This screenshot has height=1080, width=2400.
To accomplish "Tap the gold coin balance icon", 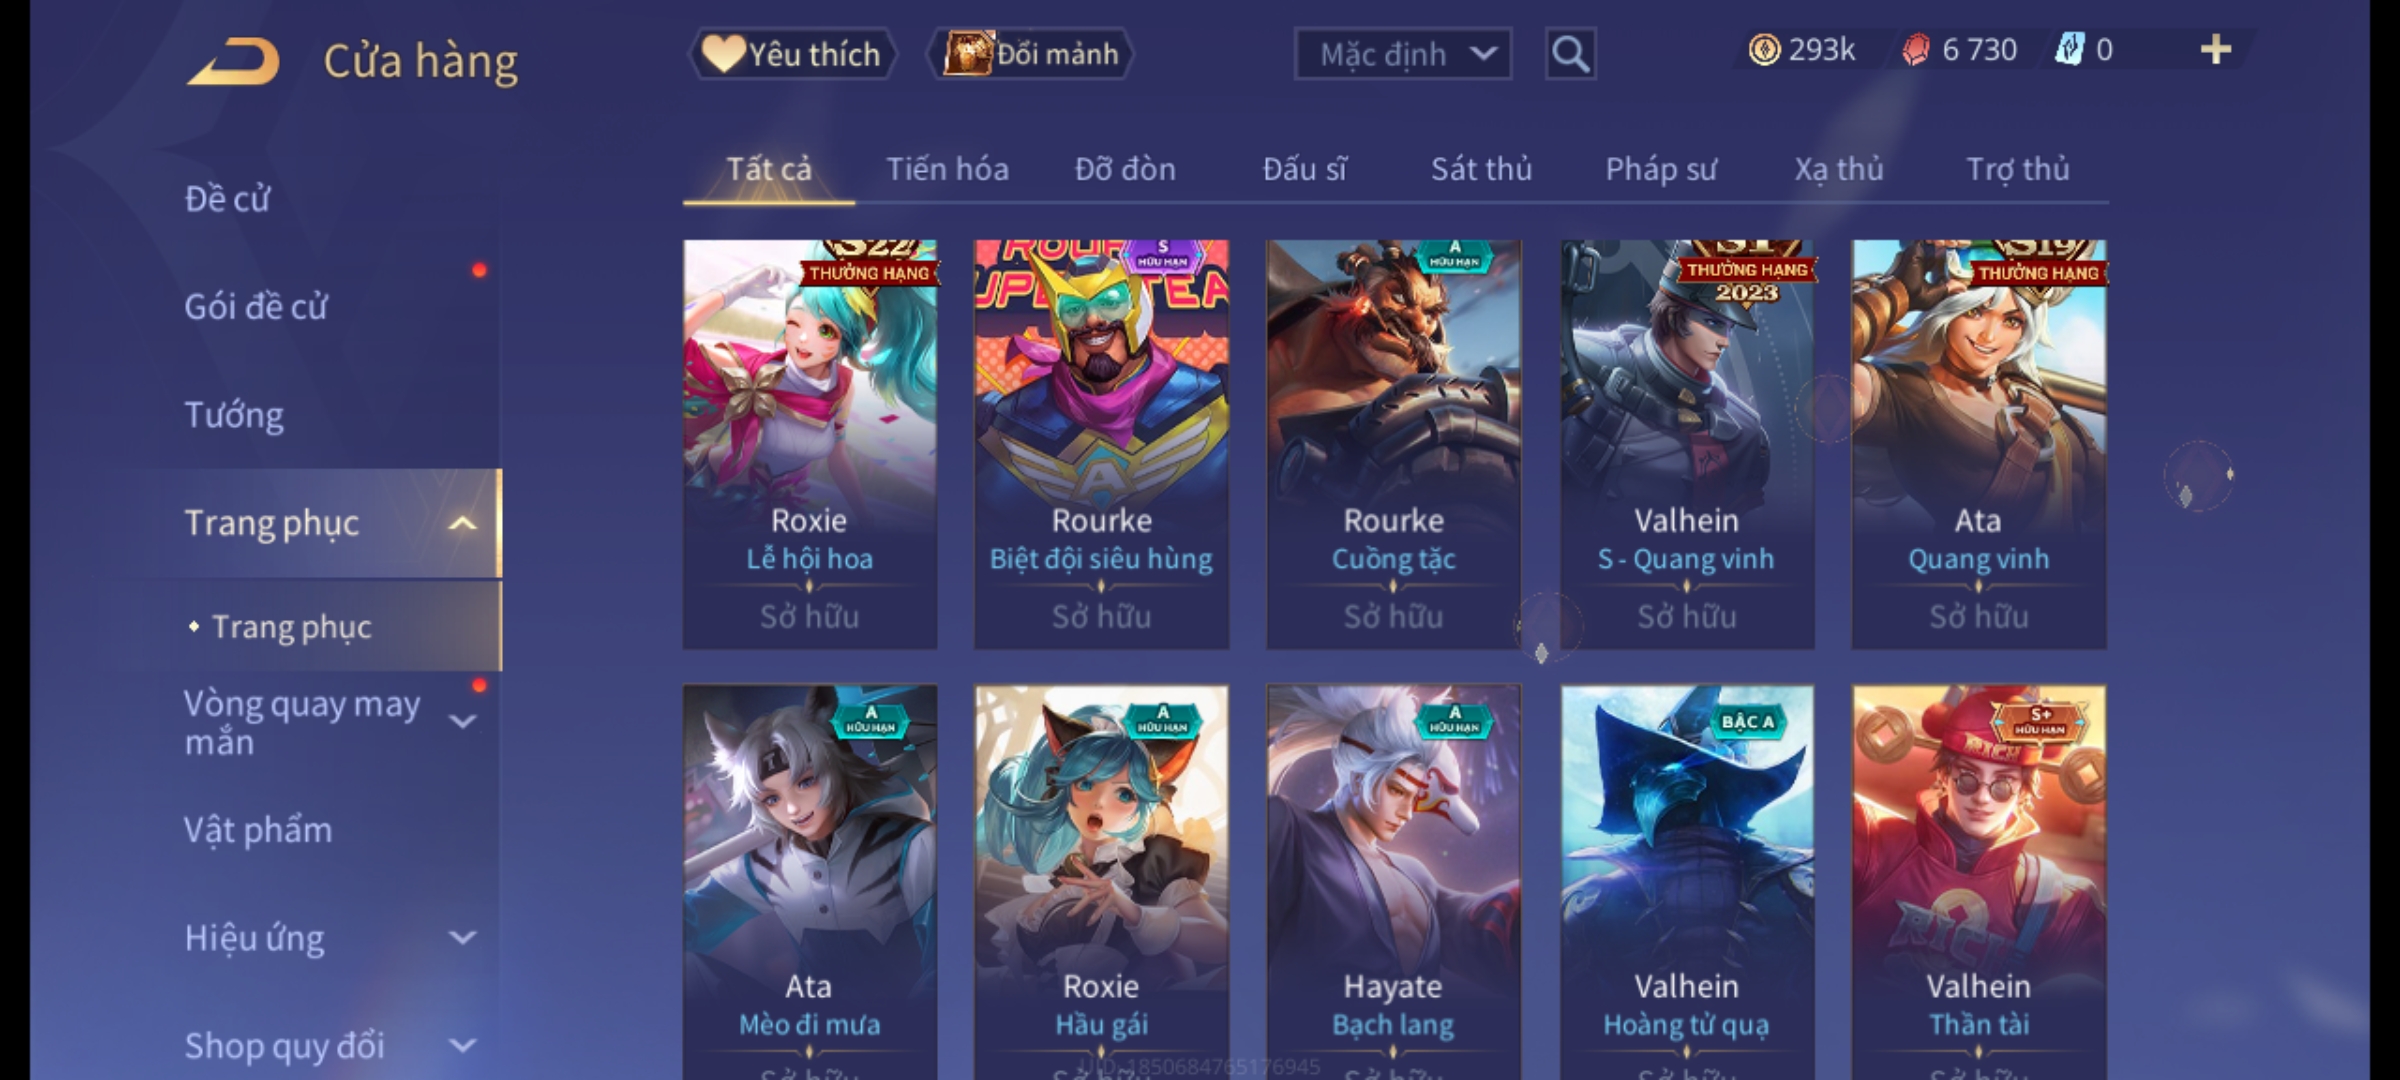I will (1764, 50).
